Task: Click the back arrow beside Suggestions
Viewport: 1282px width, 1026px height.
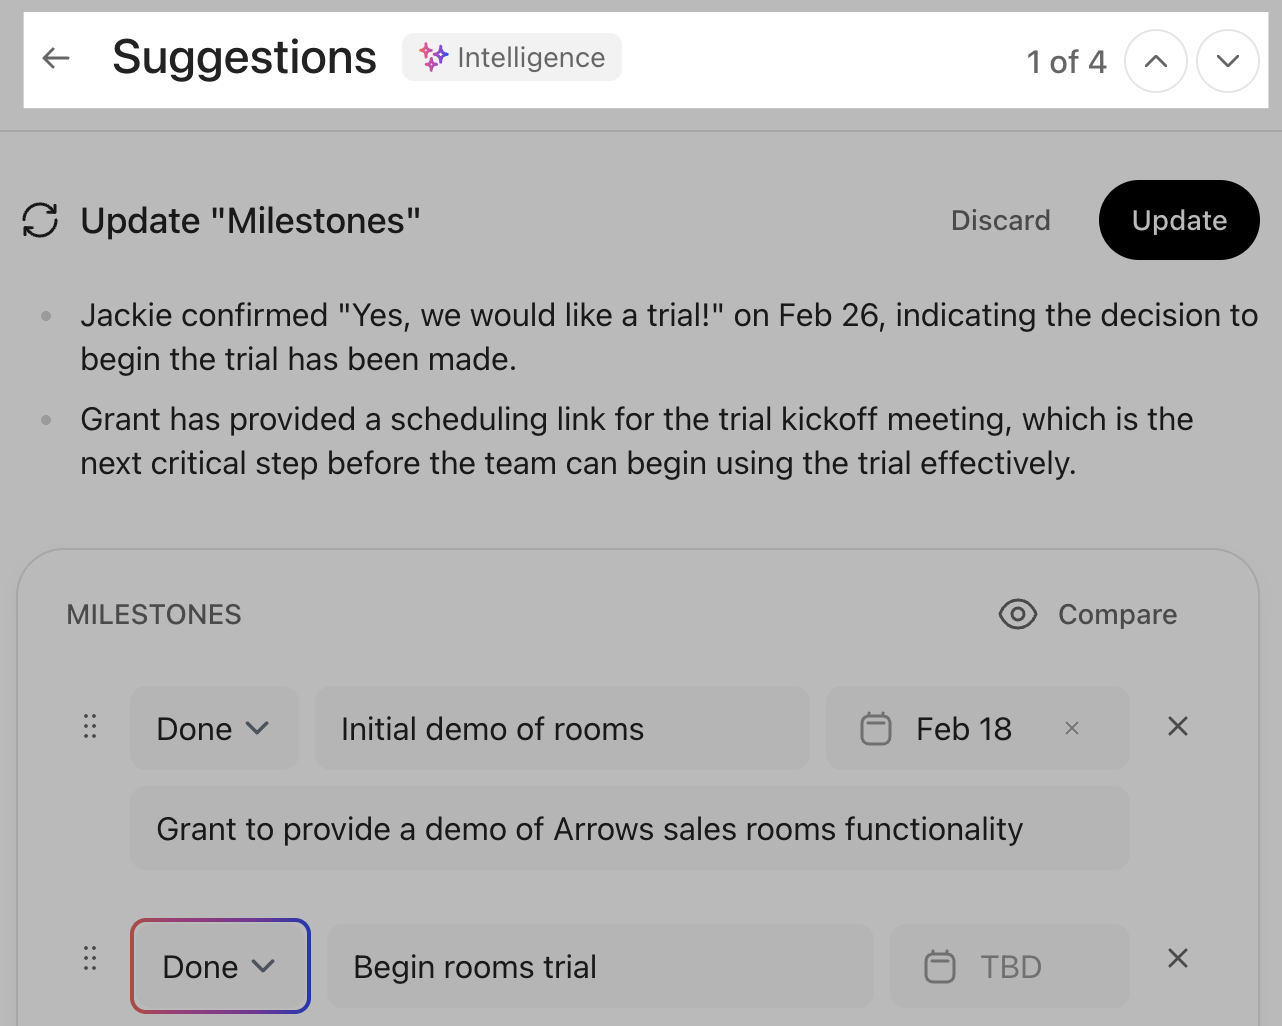Action: click(x=57, y=58)
